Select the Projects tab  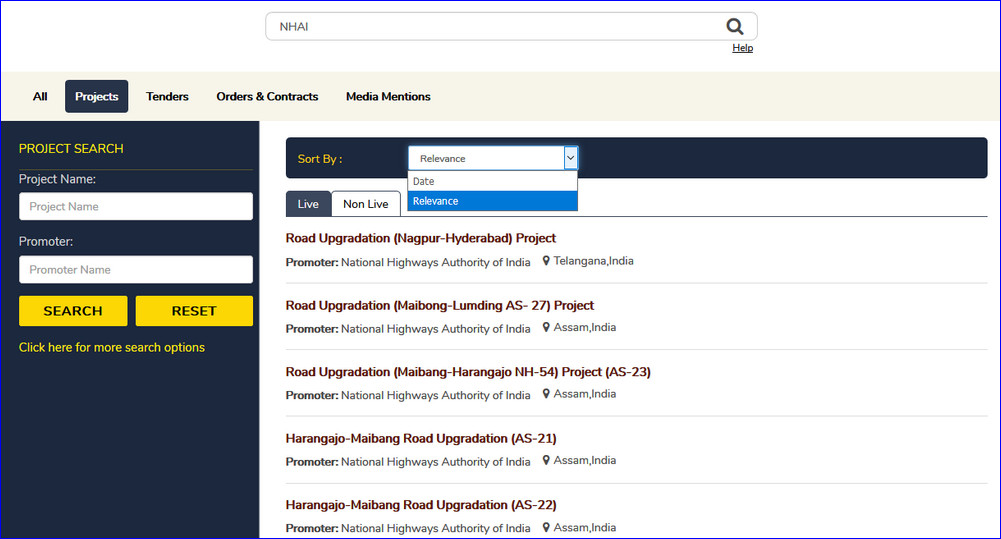coord(97,97)
